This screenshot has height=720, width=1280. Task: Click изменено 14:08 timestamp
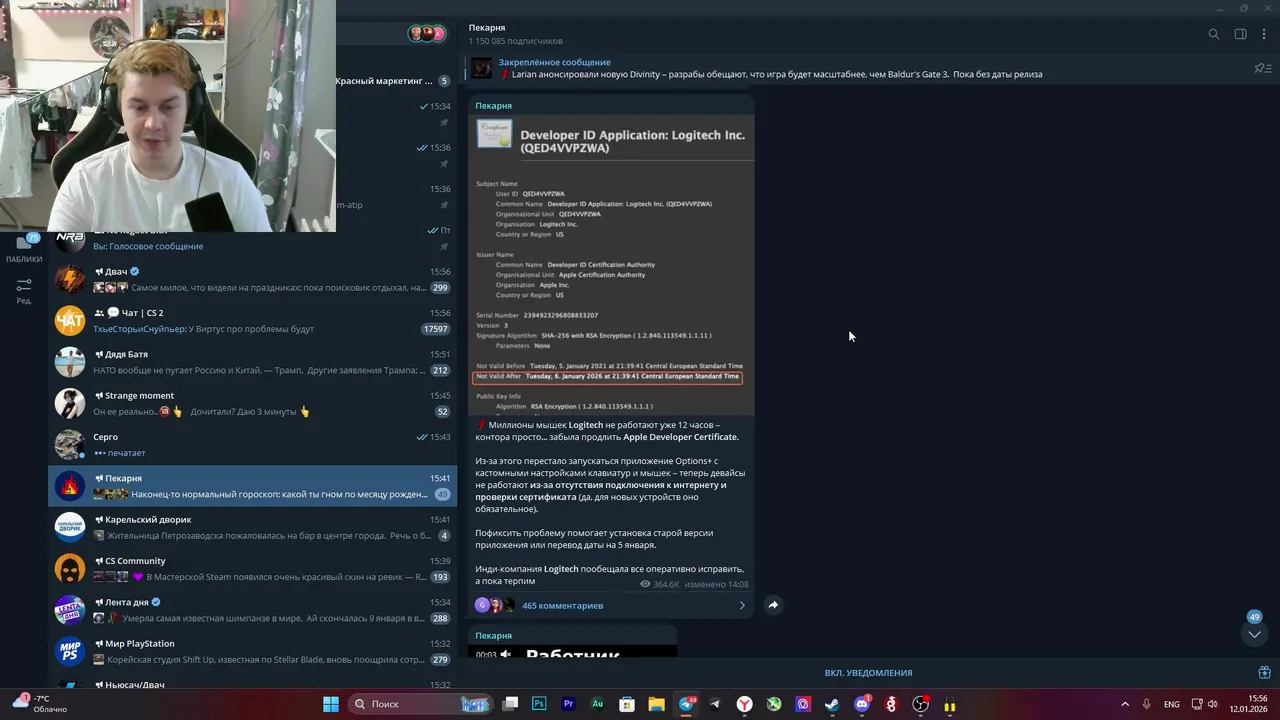[716, 584]
